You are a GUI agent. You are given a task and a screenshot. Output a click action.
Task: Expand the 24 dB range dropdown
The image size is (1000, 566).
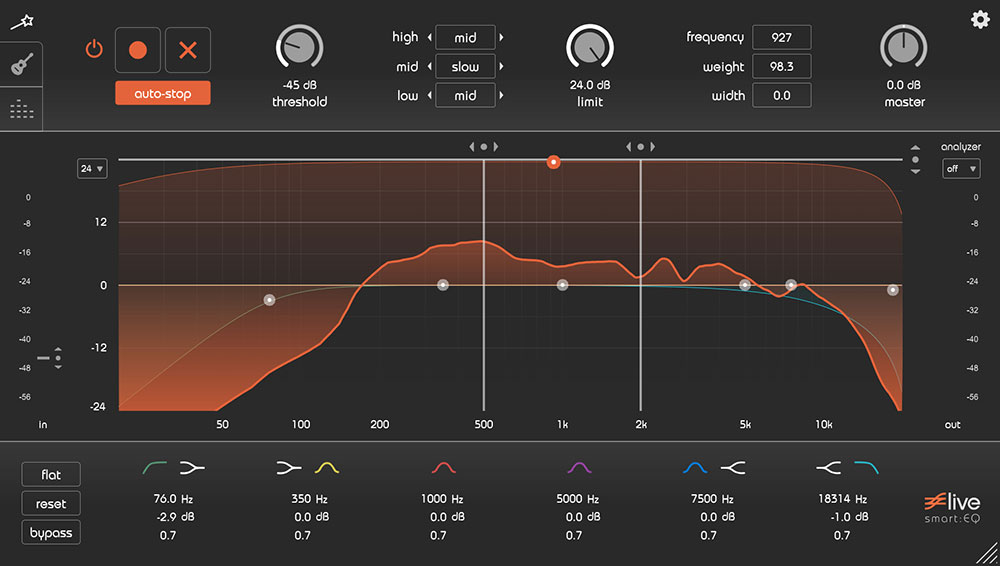pyautogui.click(x=92, y=169)
